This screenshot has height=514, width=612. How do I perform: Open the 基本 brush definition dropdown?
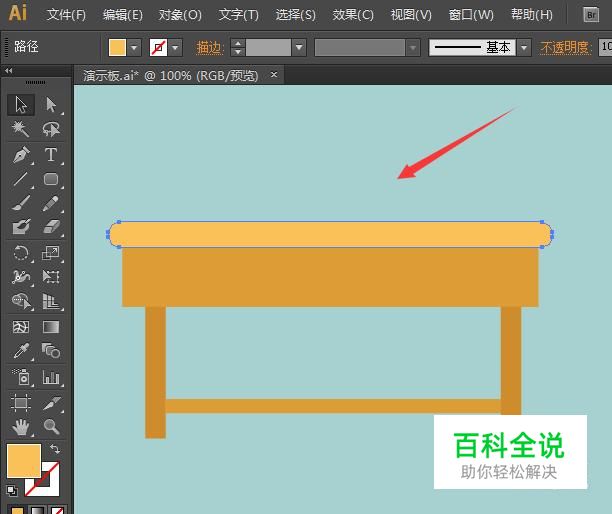coord(524,48)
